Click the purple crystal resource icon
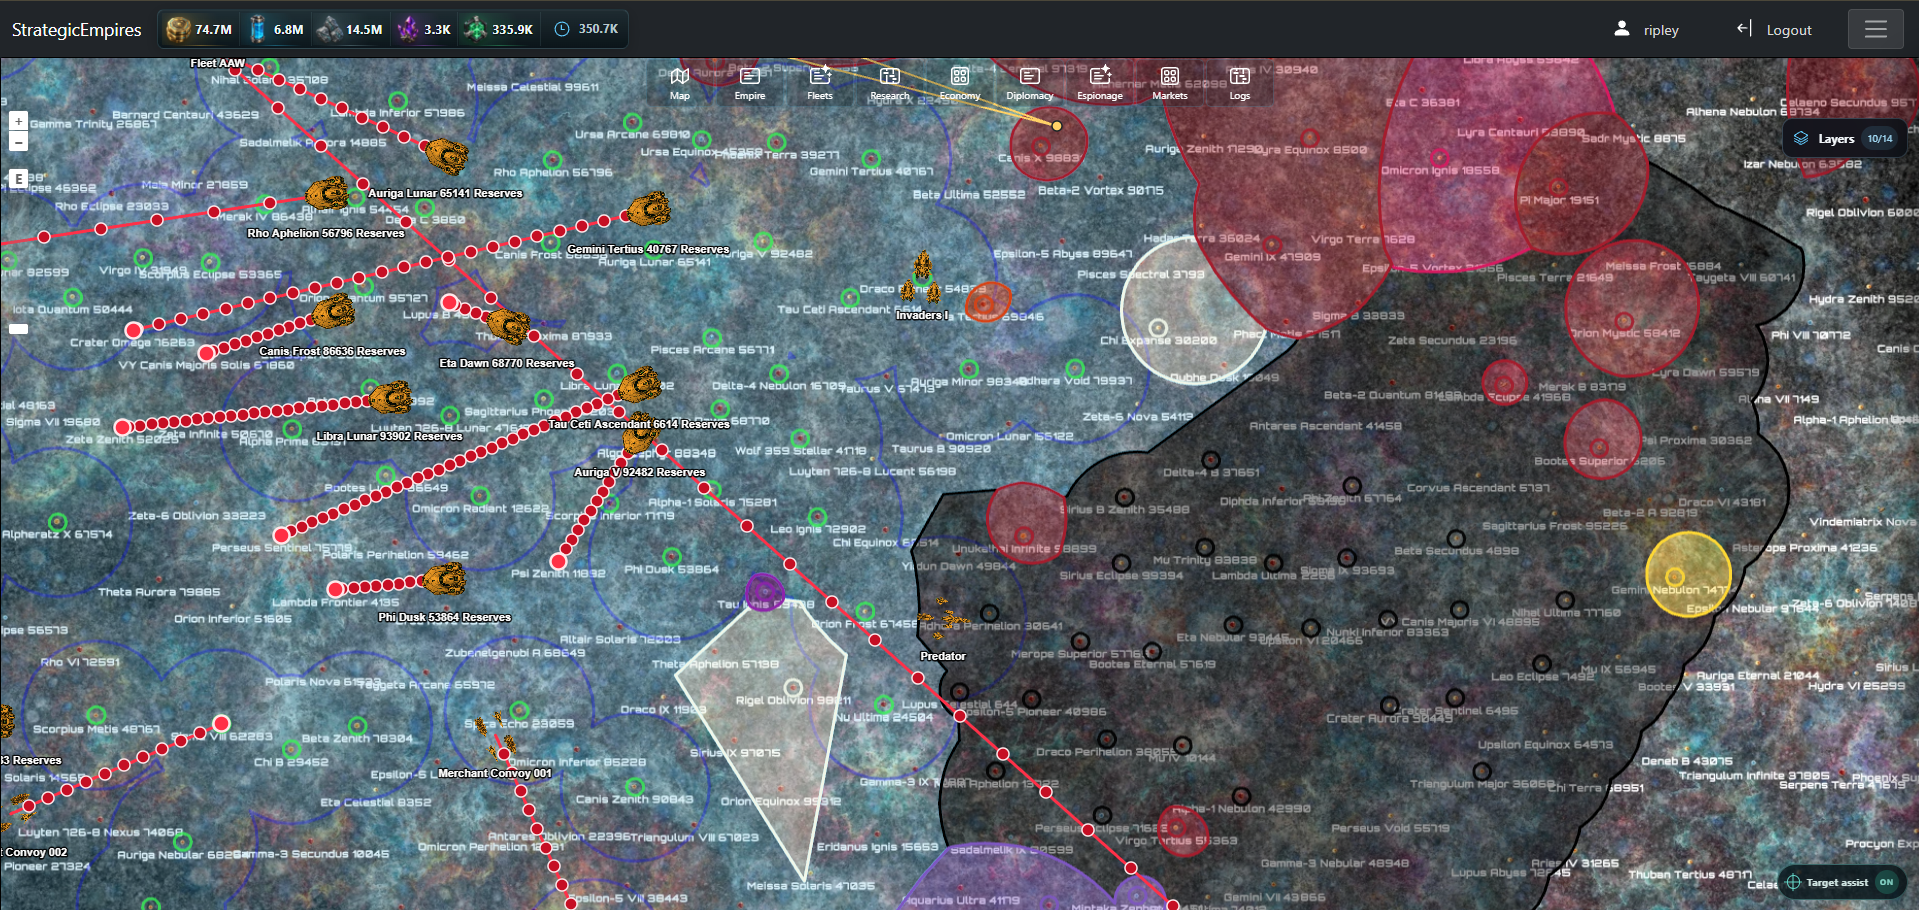Image resolution: width=1919 pixels, height=910 pixels. tap(407, 29)
